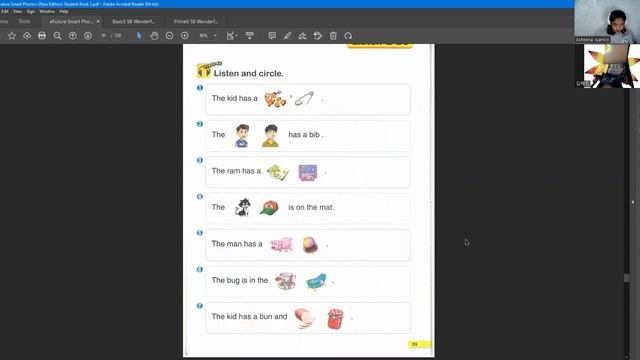Viewport: 640px width, 360px height.
Task: Click the text 'The kid has a bun and'
Action: point(249,317)
